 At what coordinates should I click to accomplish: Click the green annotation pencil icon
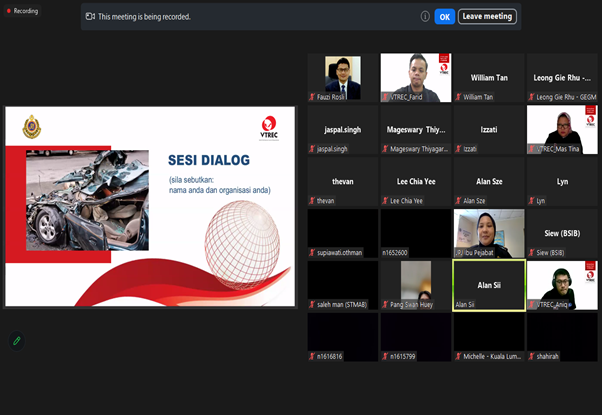16,341
